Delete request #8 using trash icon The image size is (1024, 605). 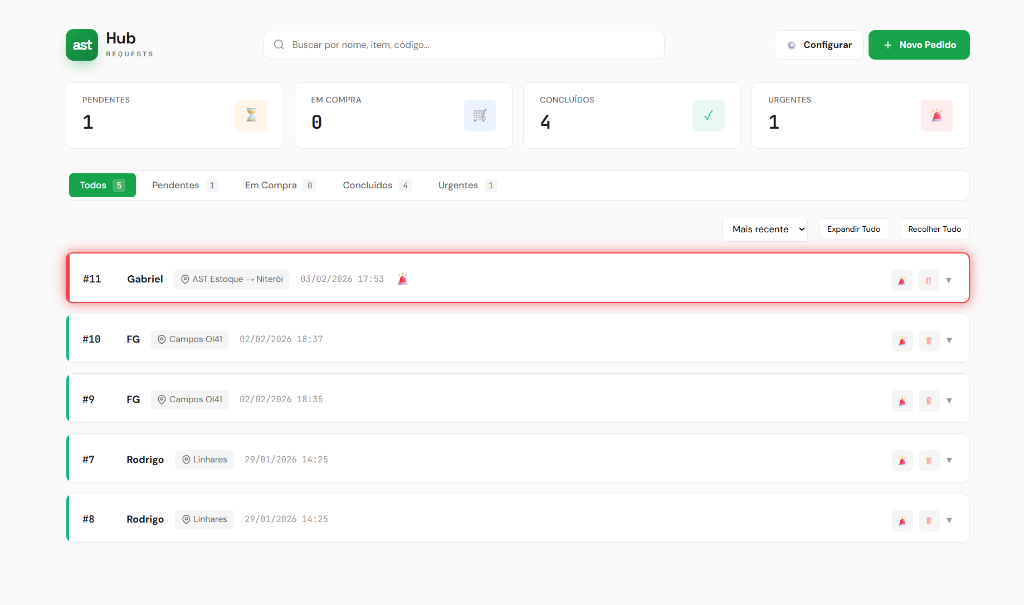pyautogui.click(x=928, y=520)
